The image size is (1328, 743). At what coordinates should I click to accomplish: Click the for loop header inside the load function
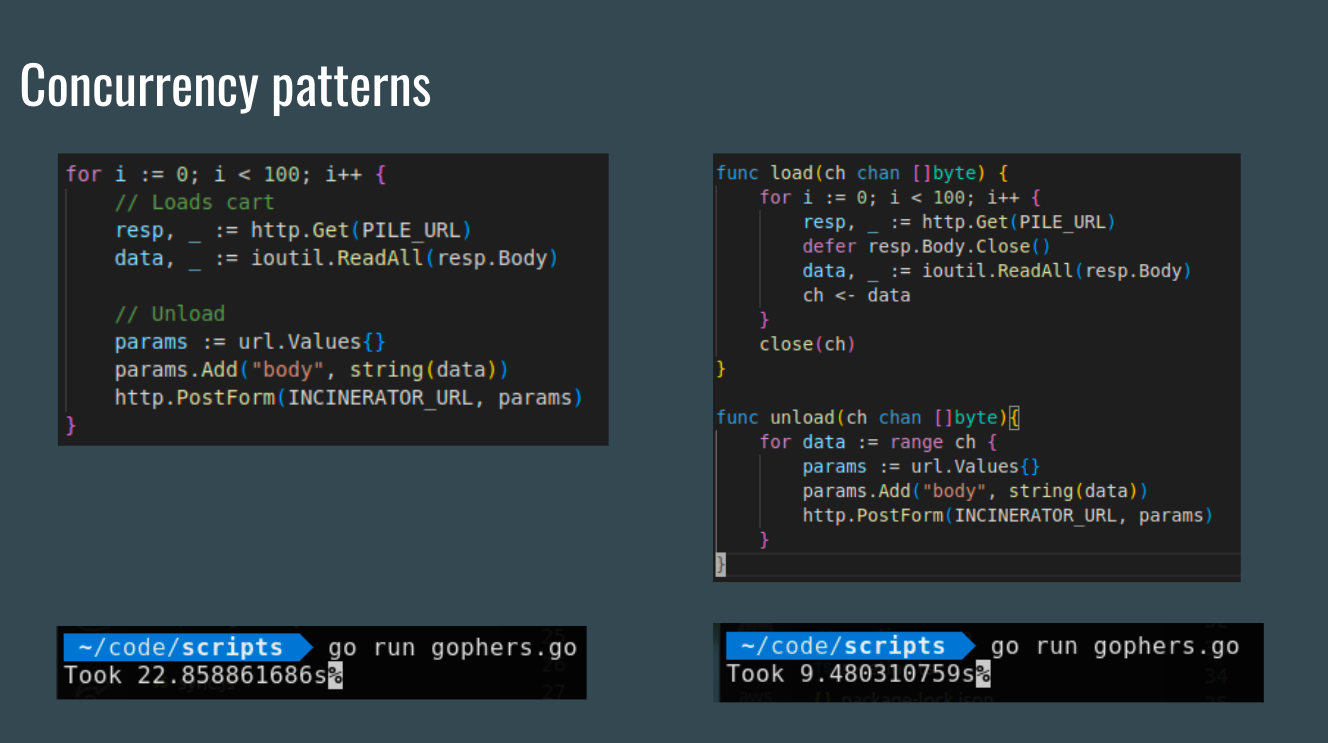901,197
